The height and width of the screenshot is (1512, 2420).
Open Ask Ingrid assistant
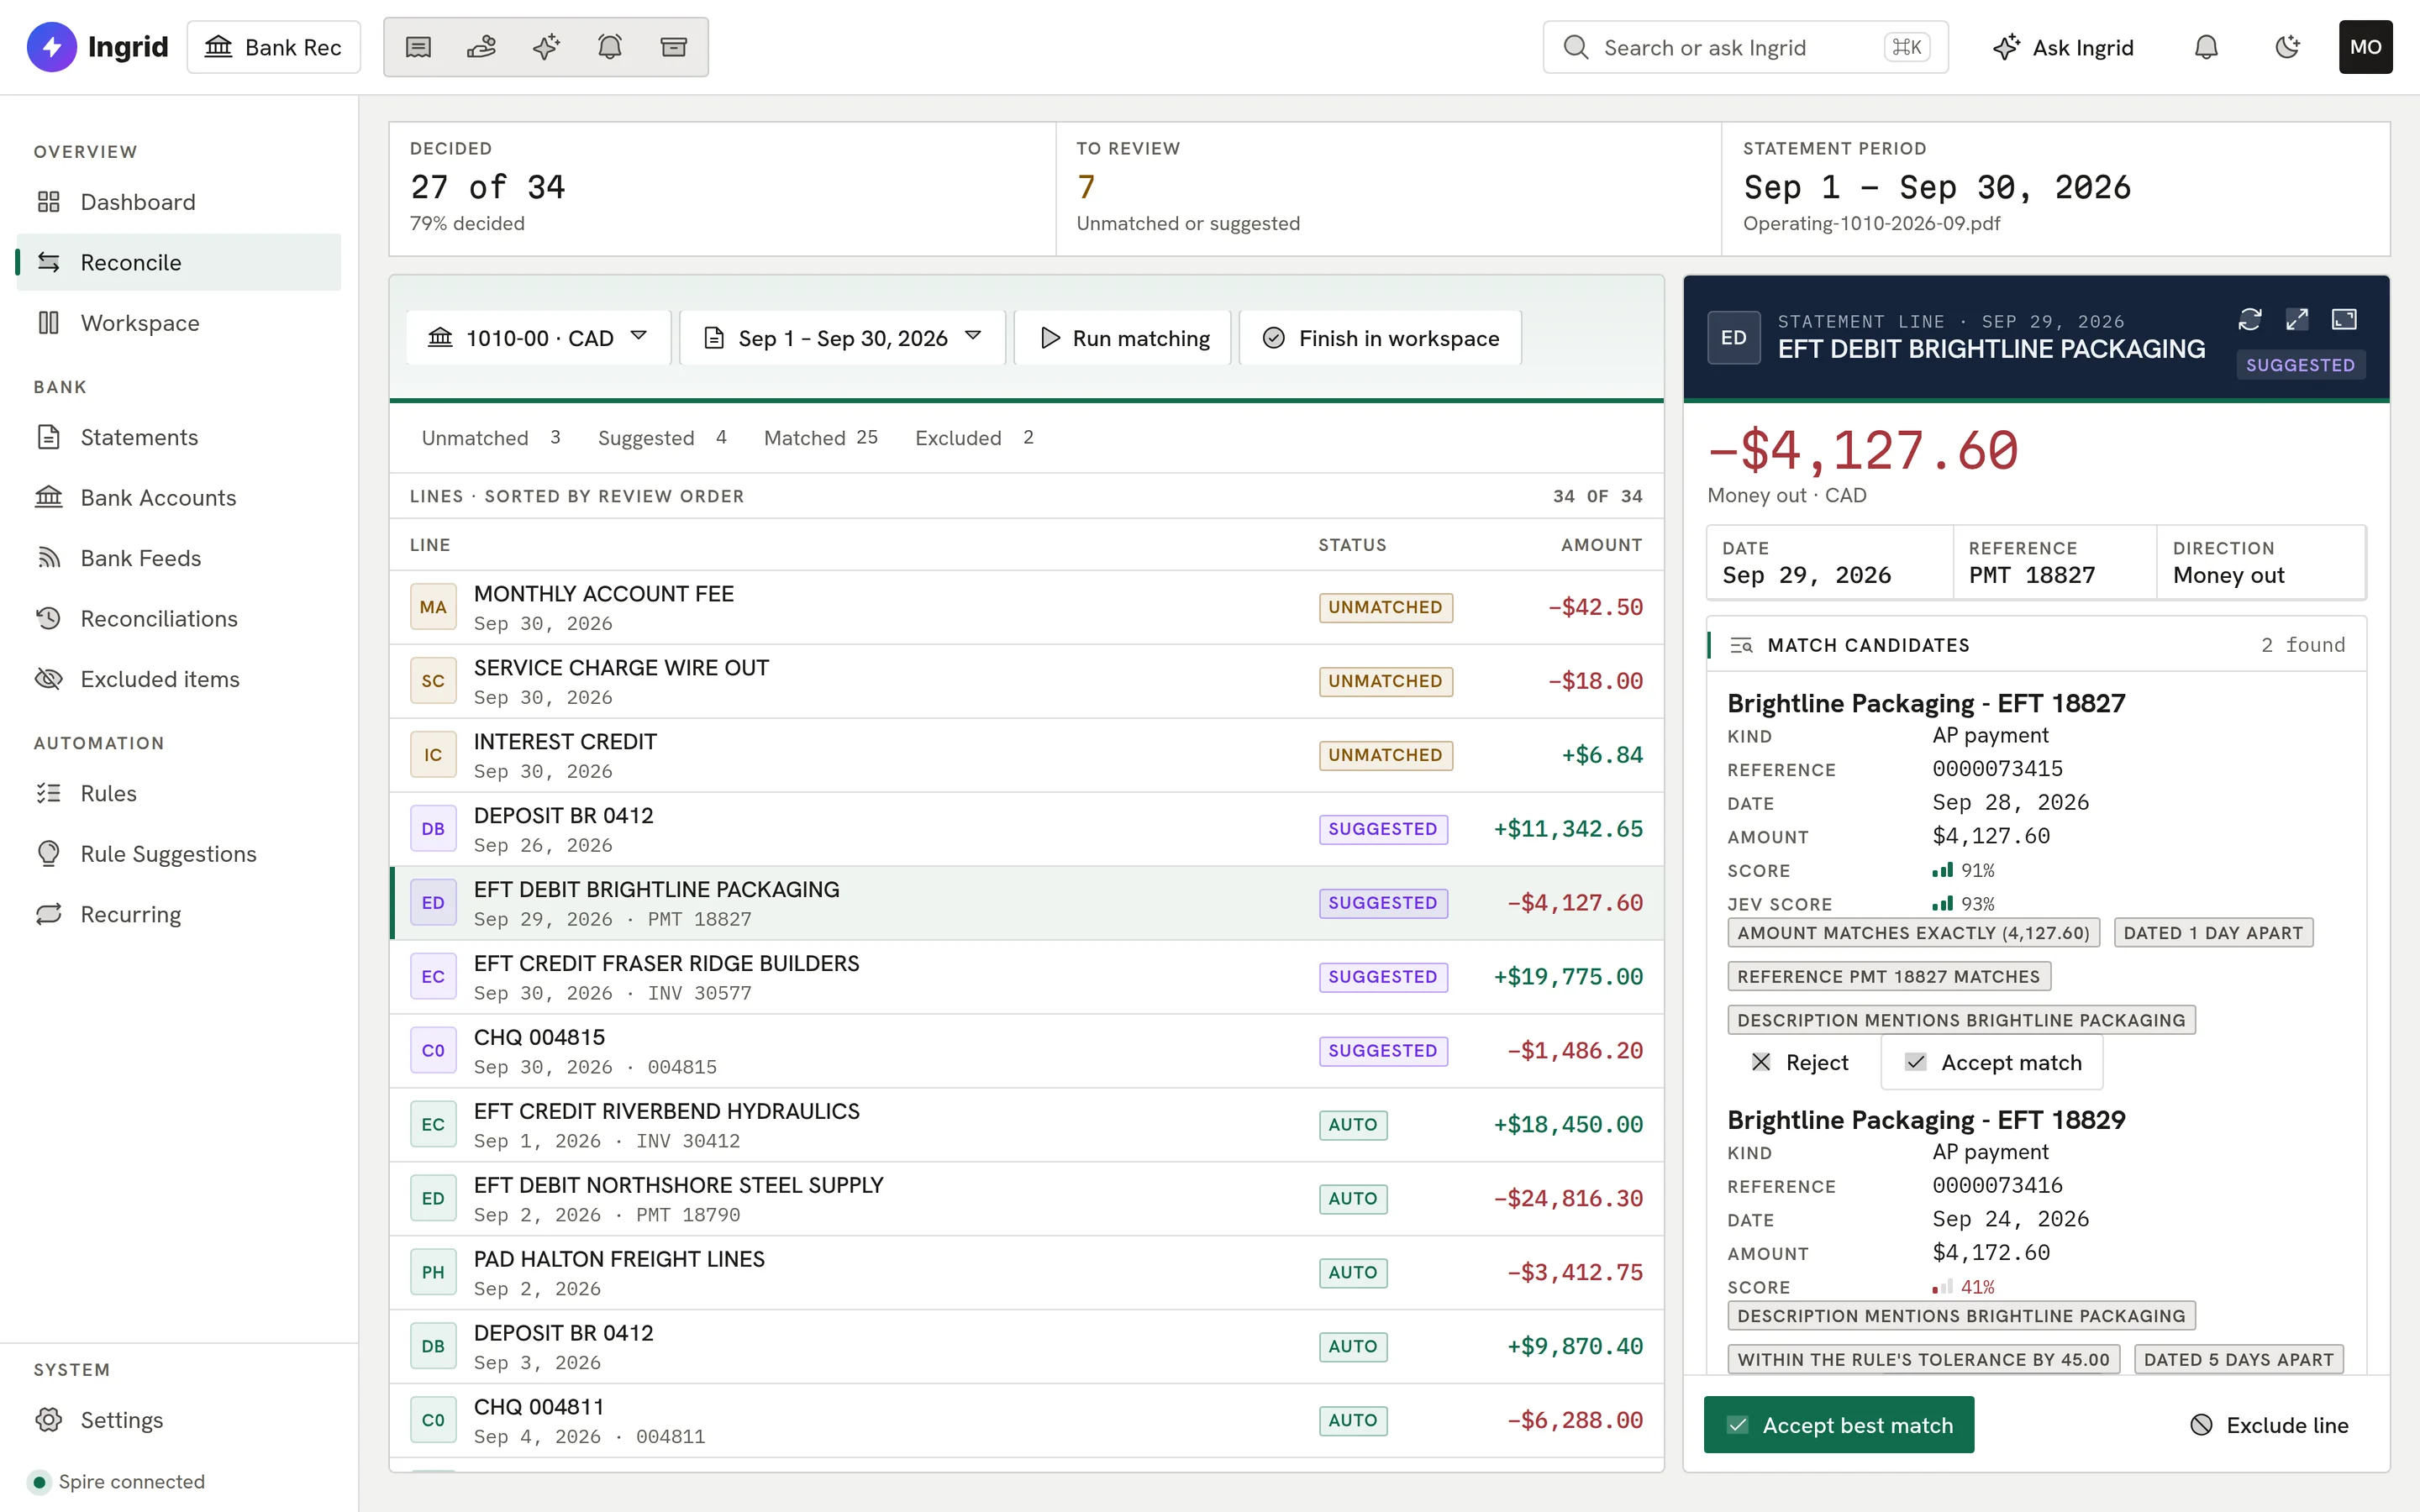(2062, 47)
